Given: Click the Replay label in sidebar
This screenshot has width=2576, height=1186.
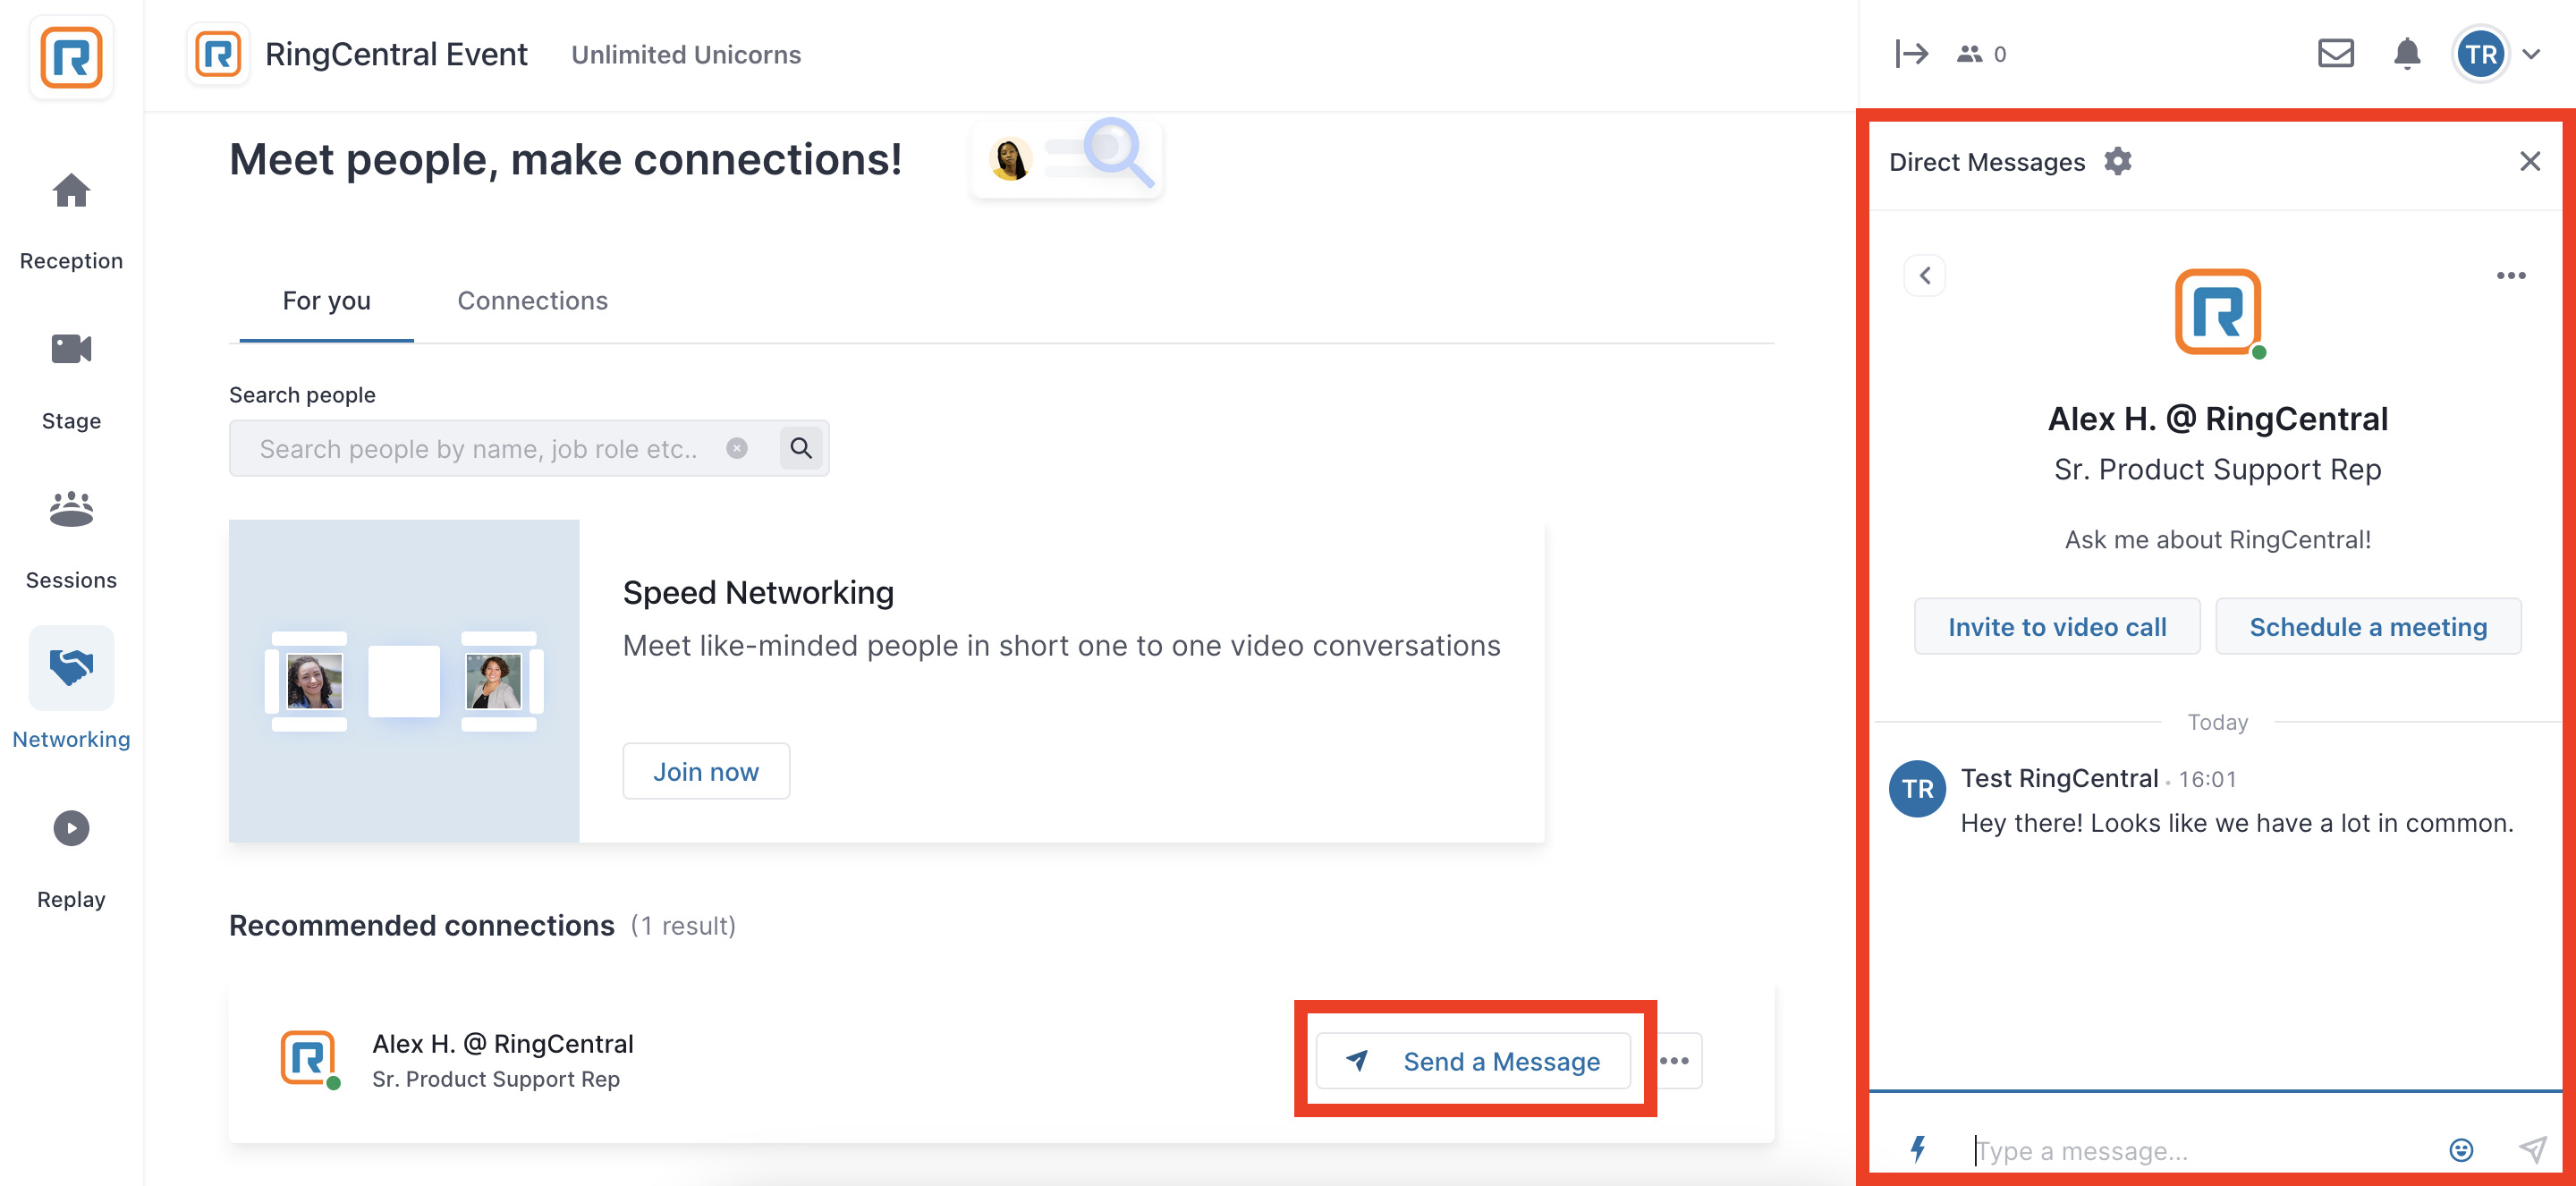Looking at the screenshot, I should click(71, 899).
